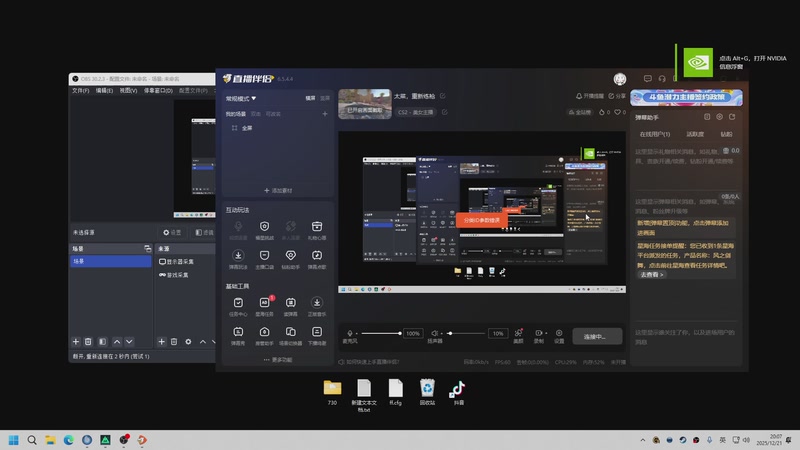Select 竖屏 portrait orientation

coord(324,98)
